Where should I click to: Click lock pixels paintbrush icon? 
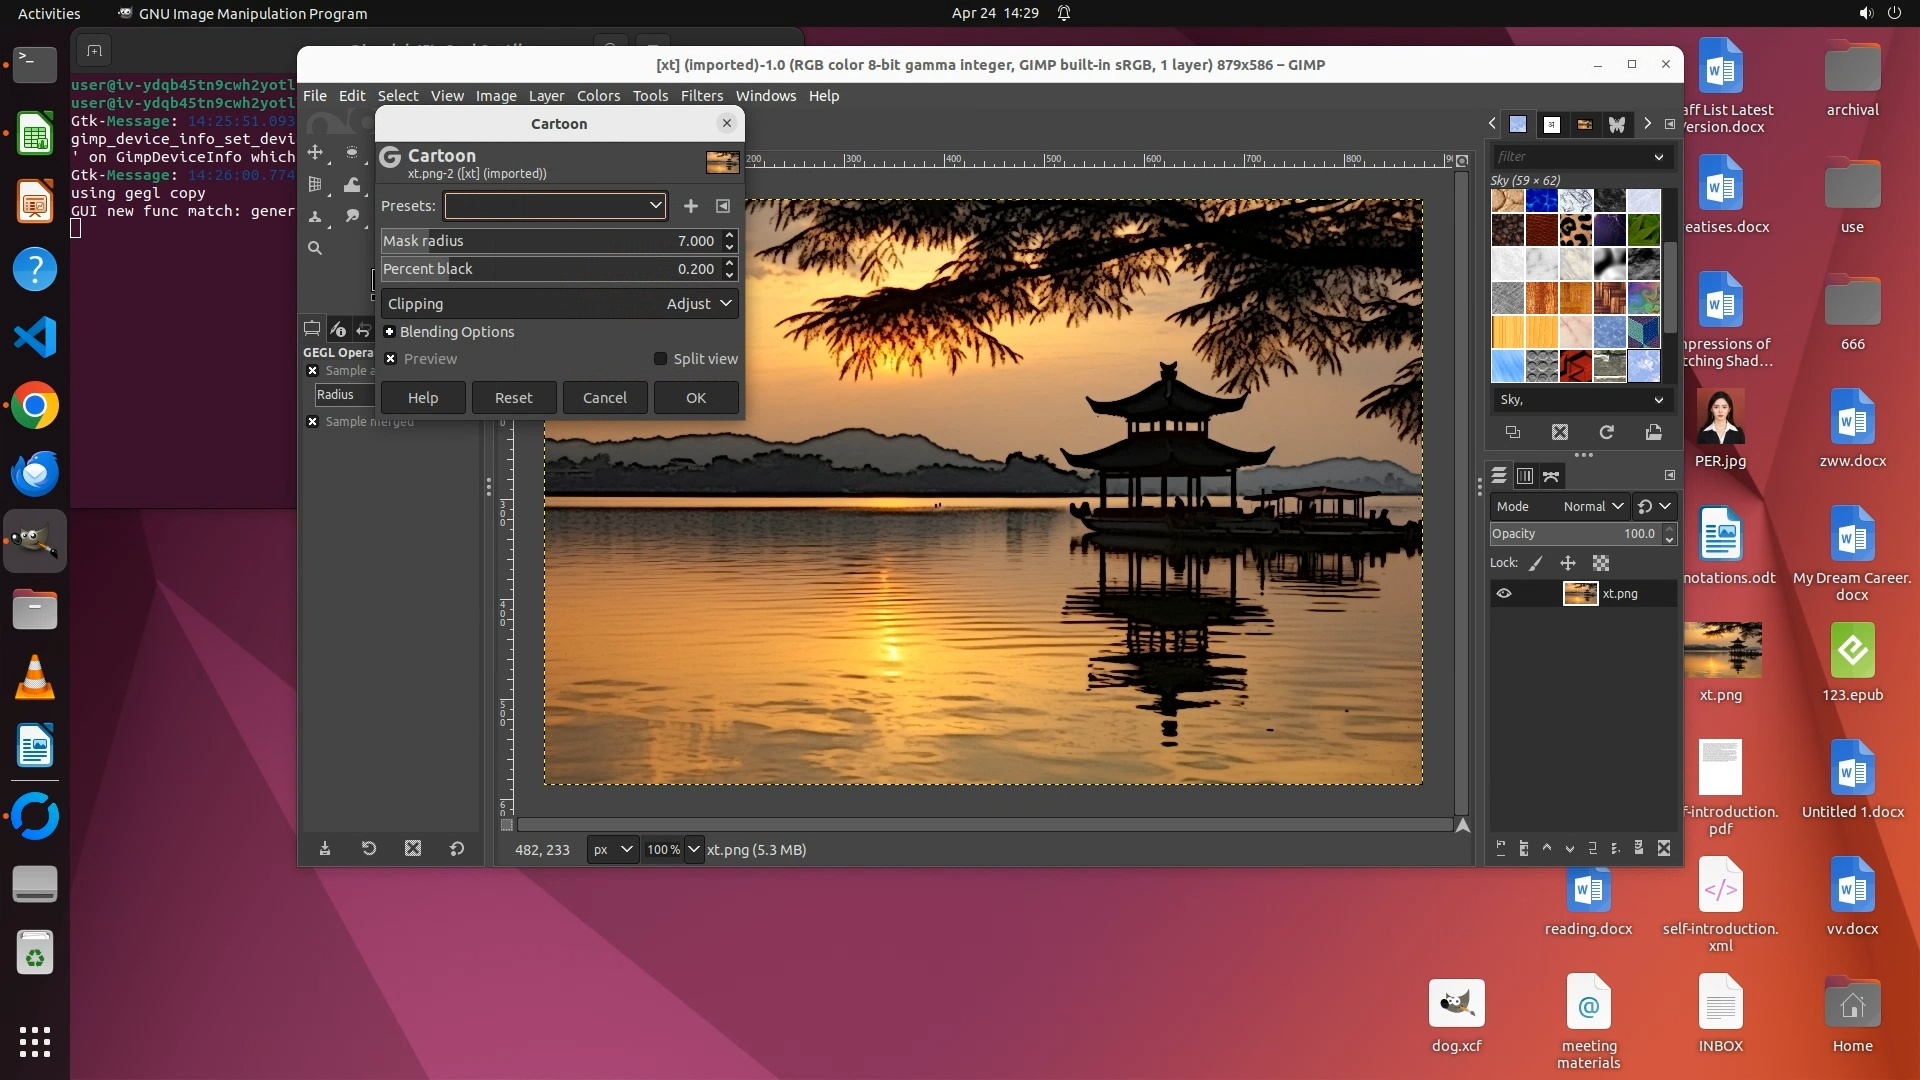tap(1536, 563)
